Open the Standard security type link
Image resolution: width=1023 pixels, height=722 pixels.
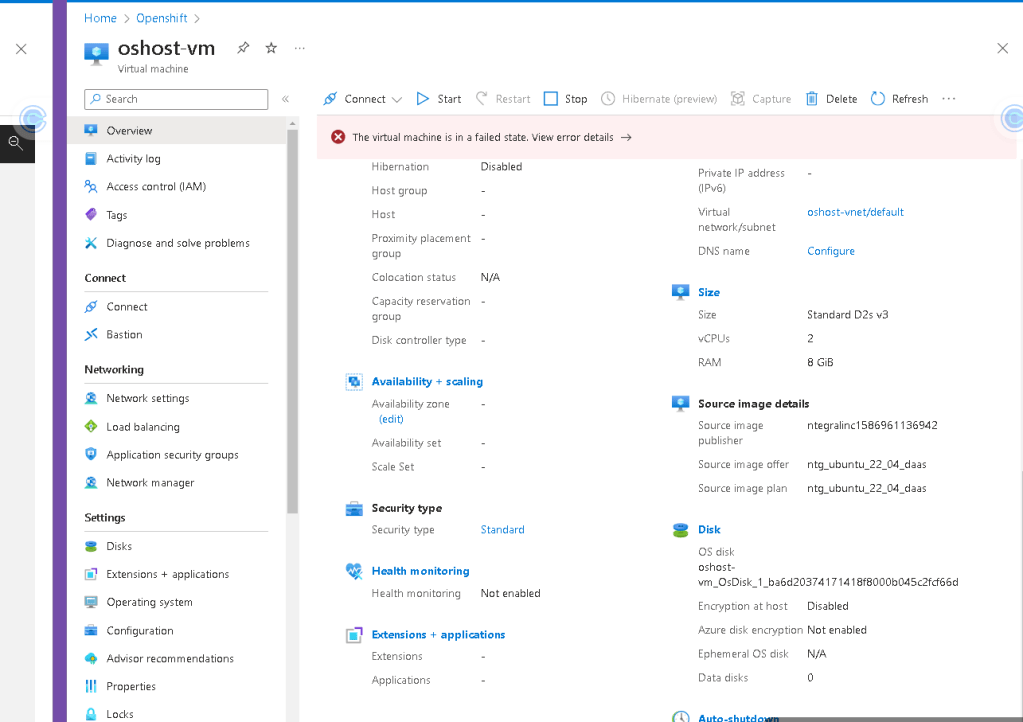502,530
